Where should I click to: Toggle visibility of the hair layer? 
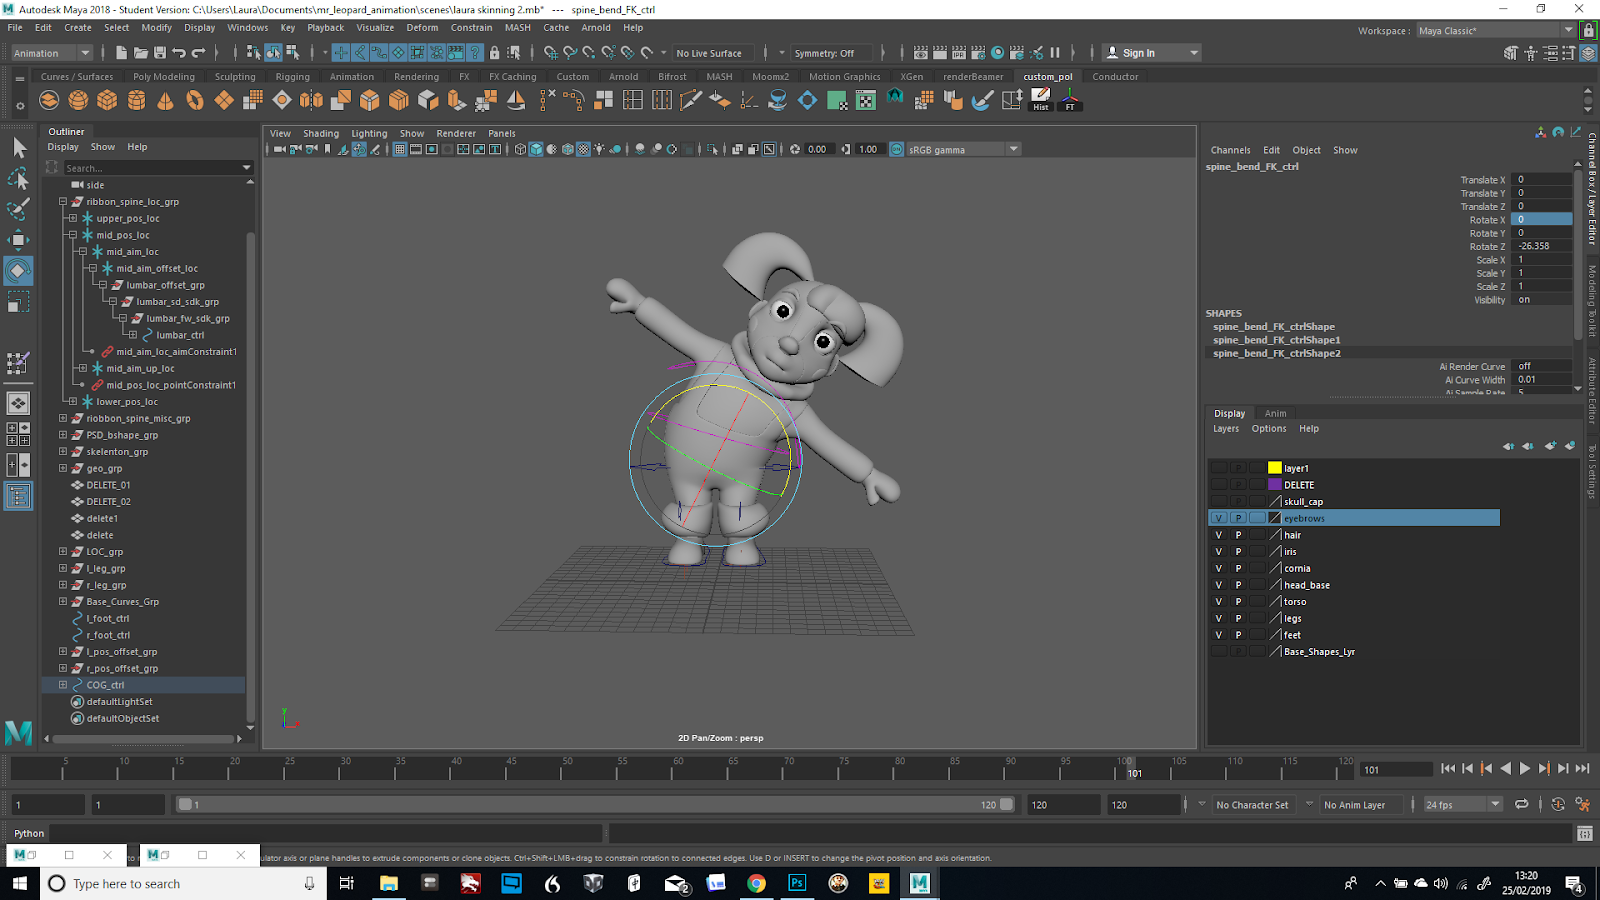(x=1218, y=535)
